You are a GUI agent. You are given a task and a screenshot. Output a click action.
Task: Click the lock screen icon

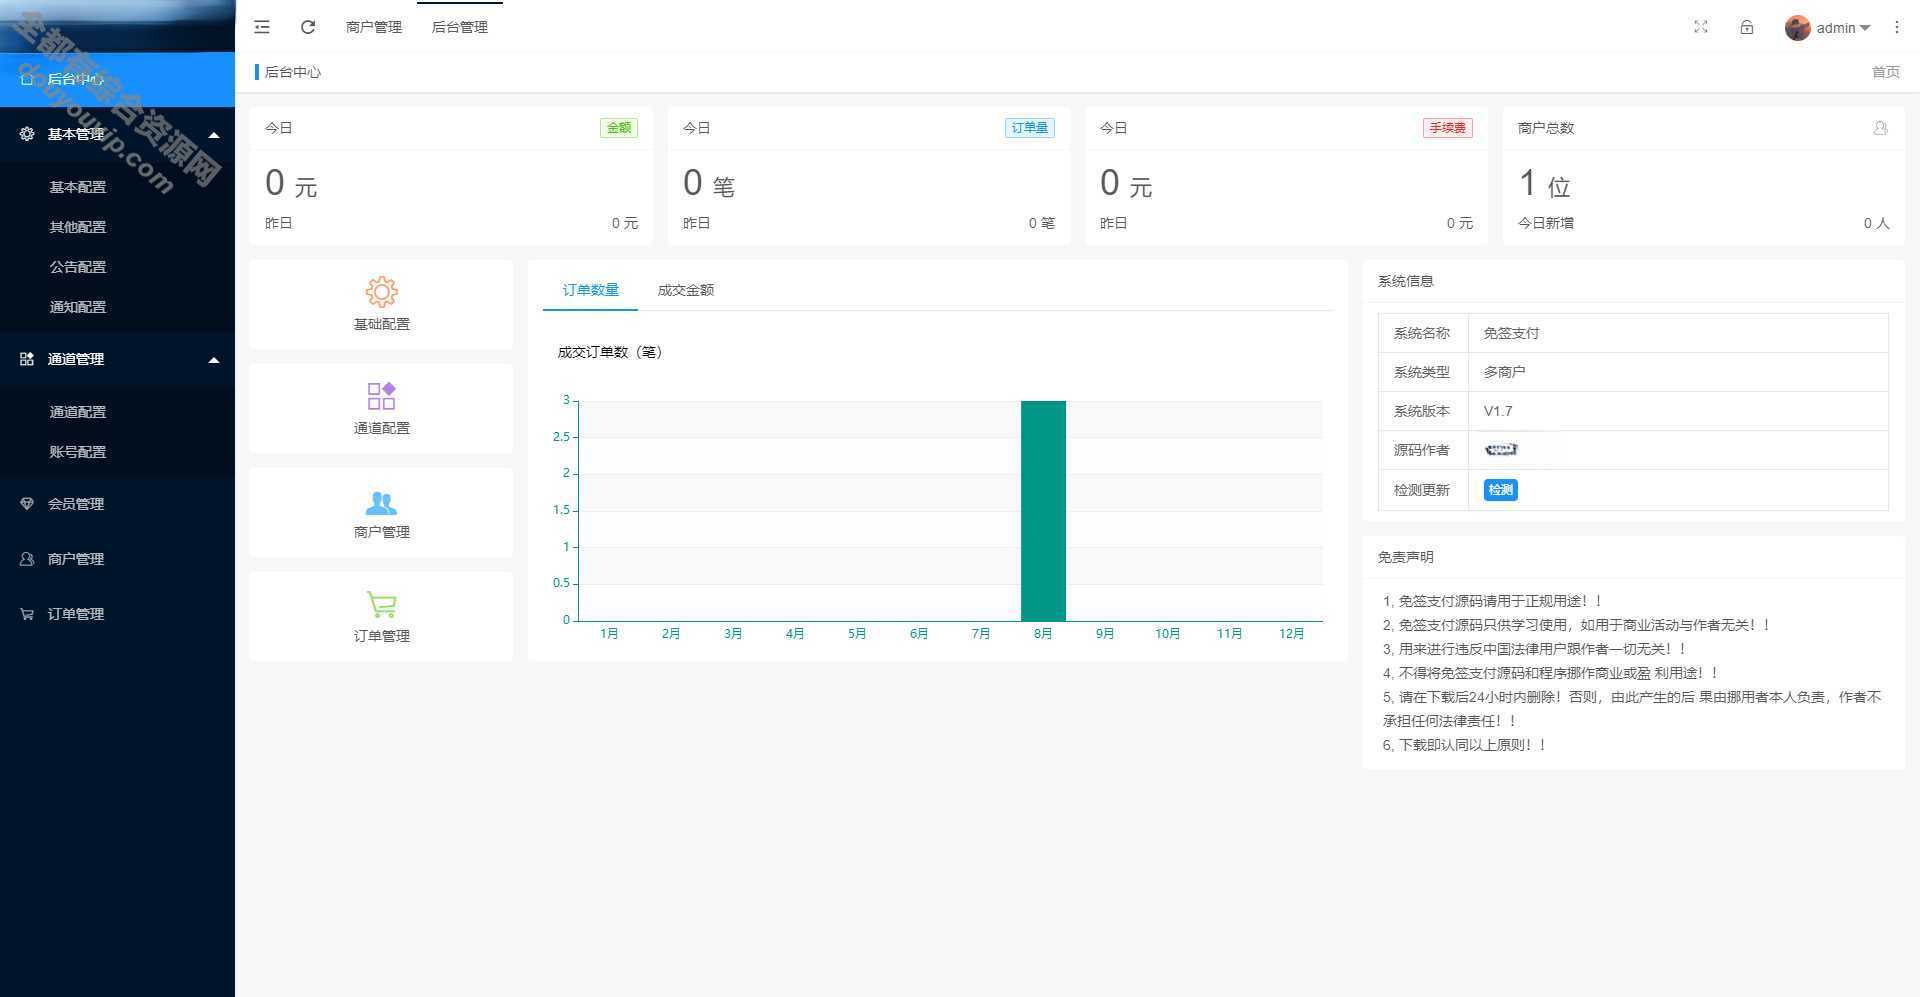(x=1747, y=27)
